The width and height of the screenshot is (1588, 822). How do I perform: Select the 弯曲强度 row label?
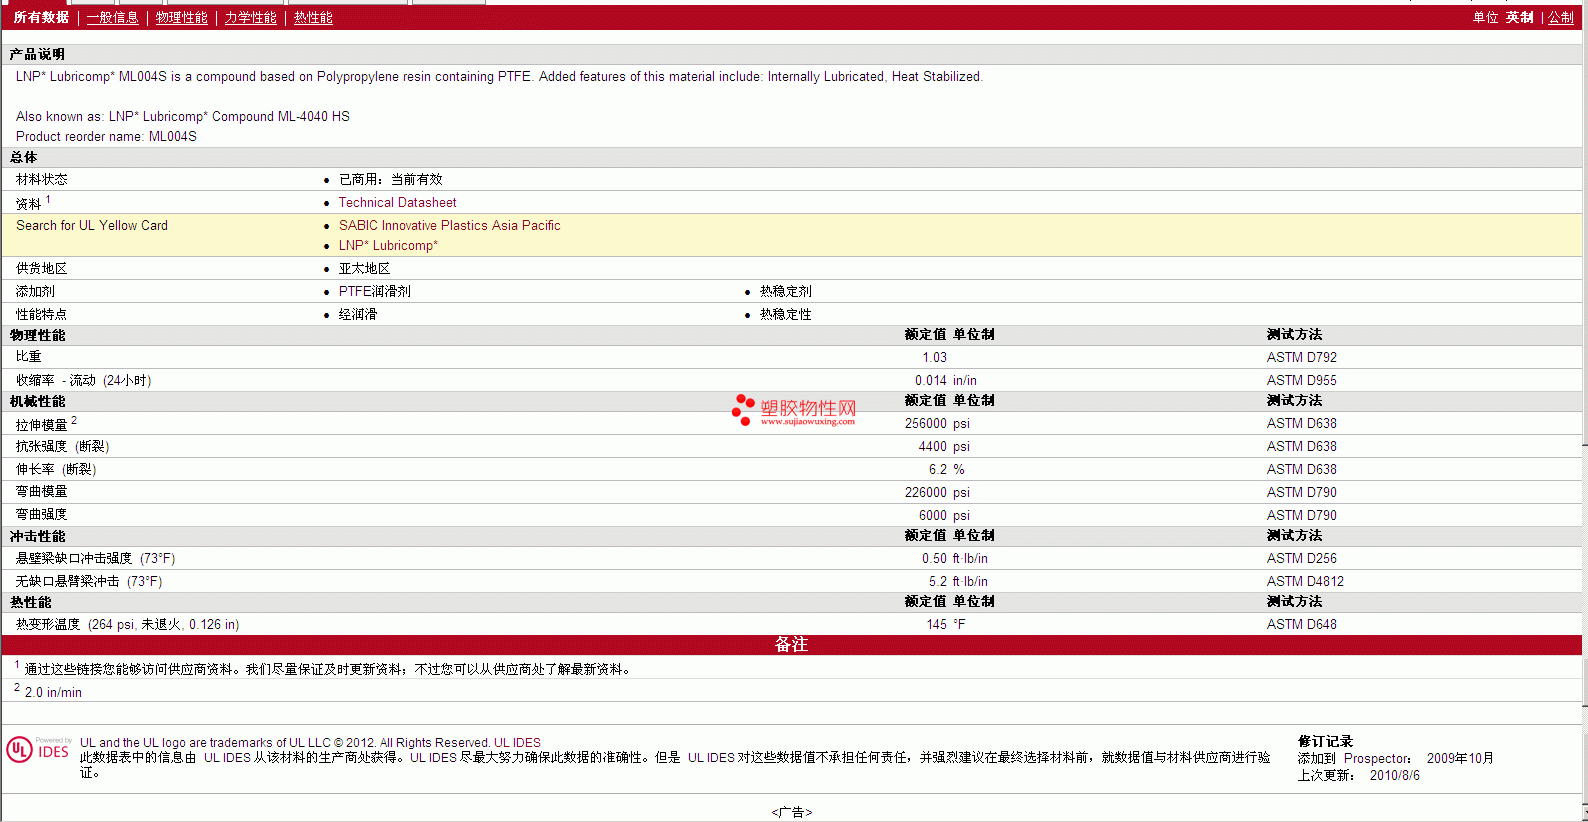point(42,515)
